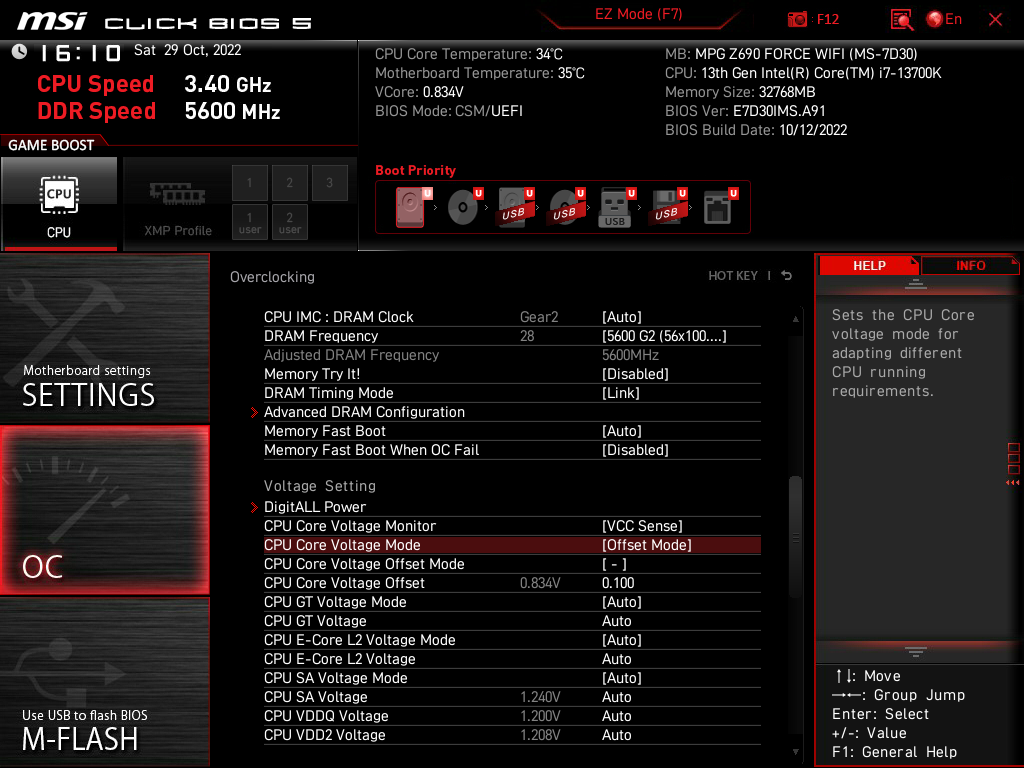Click the USB floppy boot device icon
The height and width of the screenshot is (768, 1024).
point(667,208)
